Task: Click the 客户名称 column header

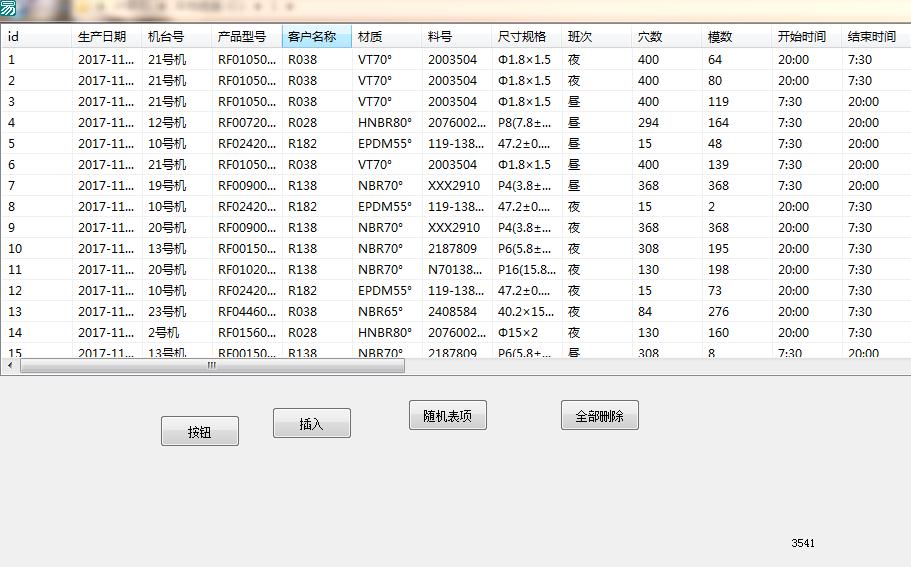Action: tap(317, 37)
